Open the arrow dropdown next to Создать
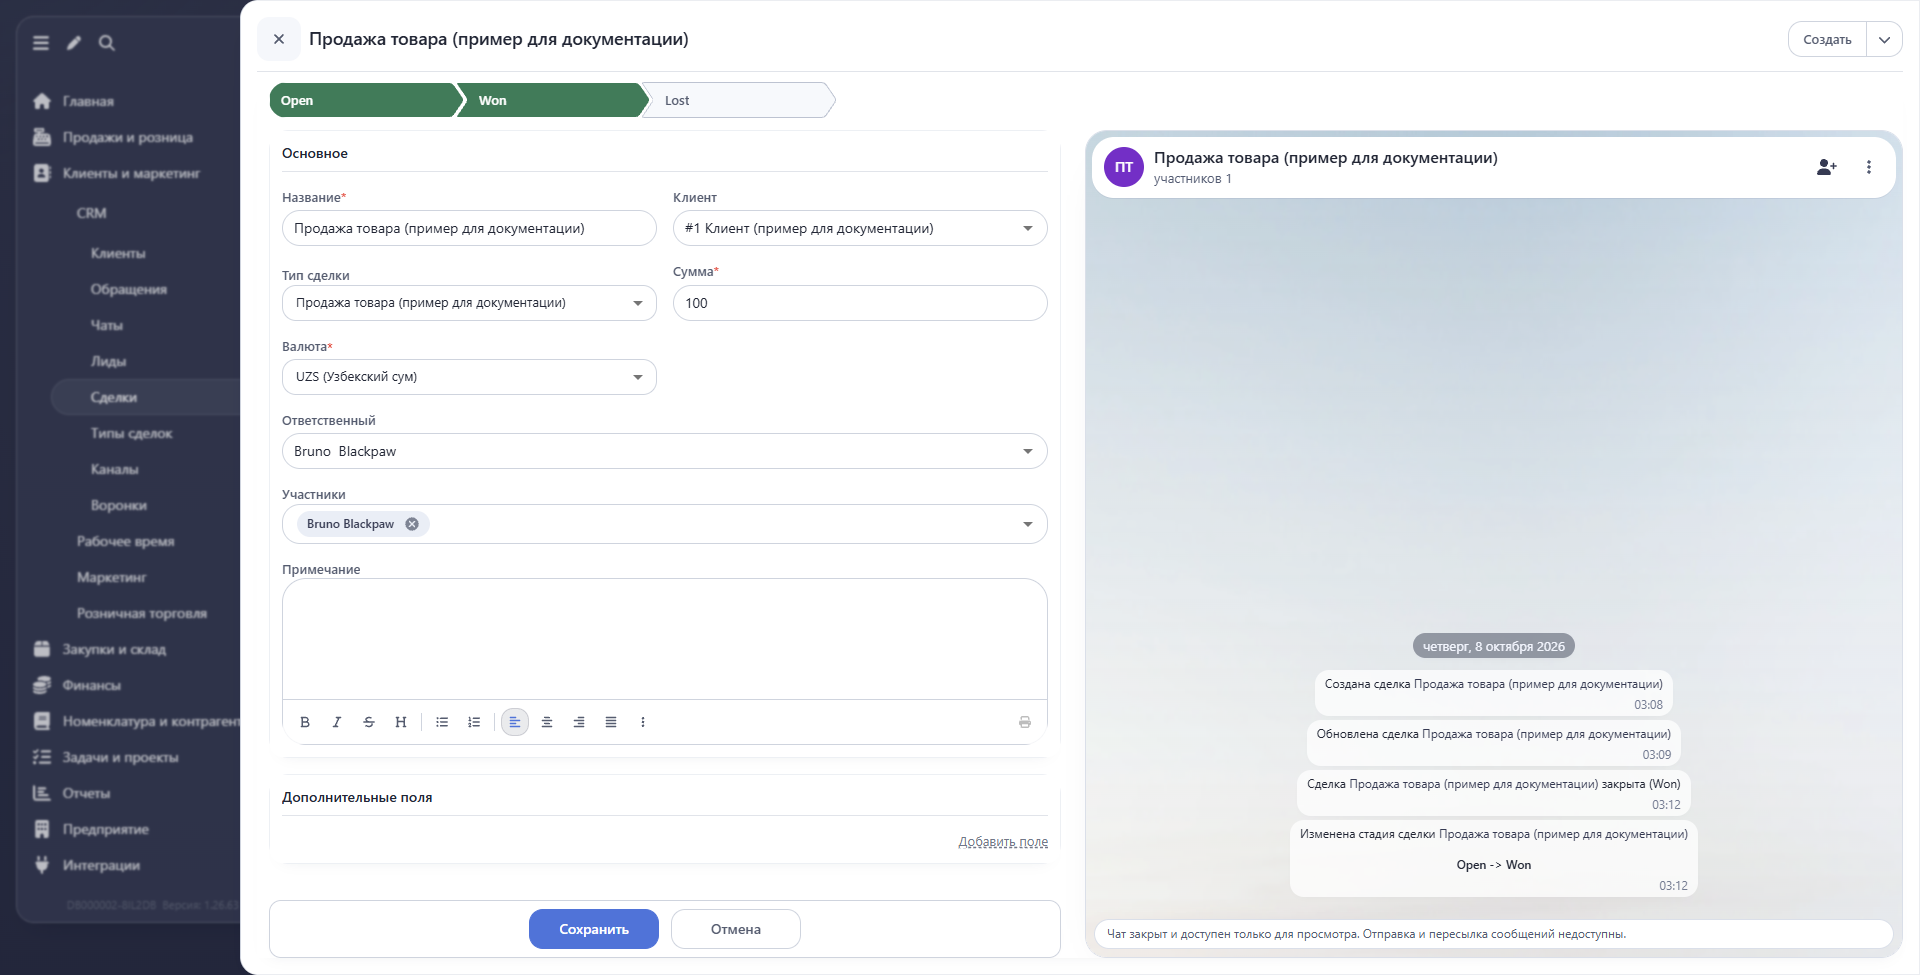This screenshot has width=1920, height=975. [x=1884, y=40]
